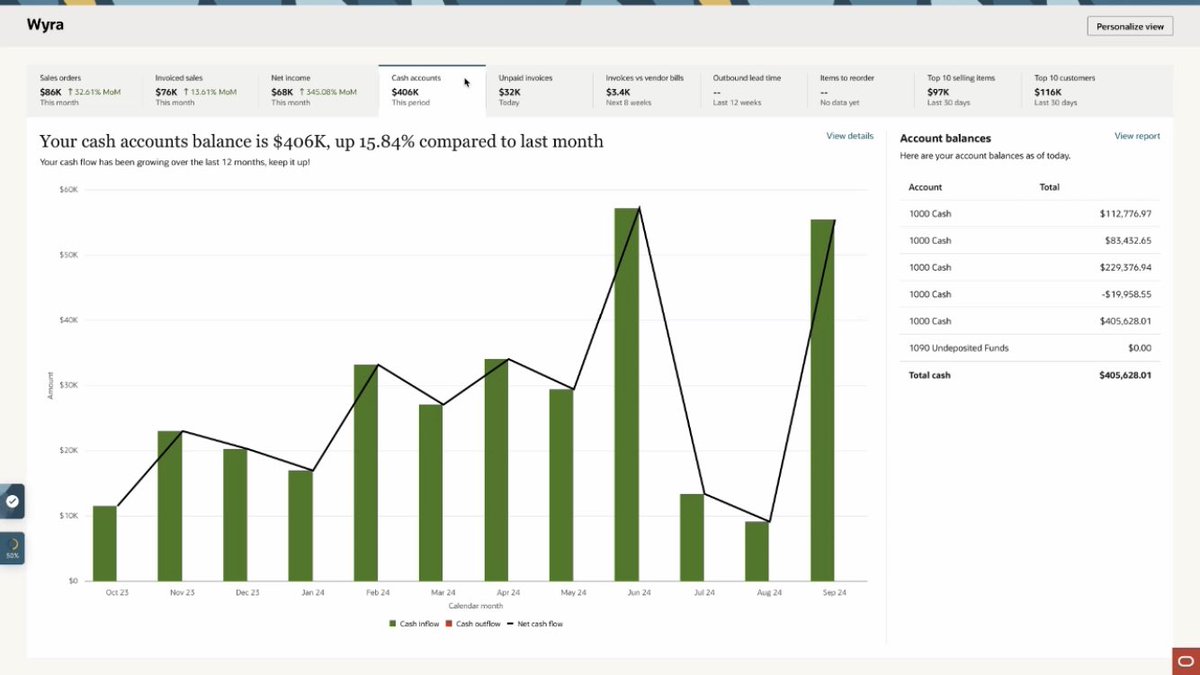Viewport: 1200px width, 675px height.
Task: Select the Cash accounts tab
Action: click(x=432, y=90)
